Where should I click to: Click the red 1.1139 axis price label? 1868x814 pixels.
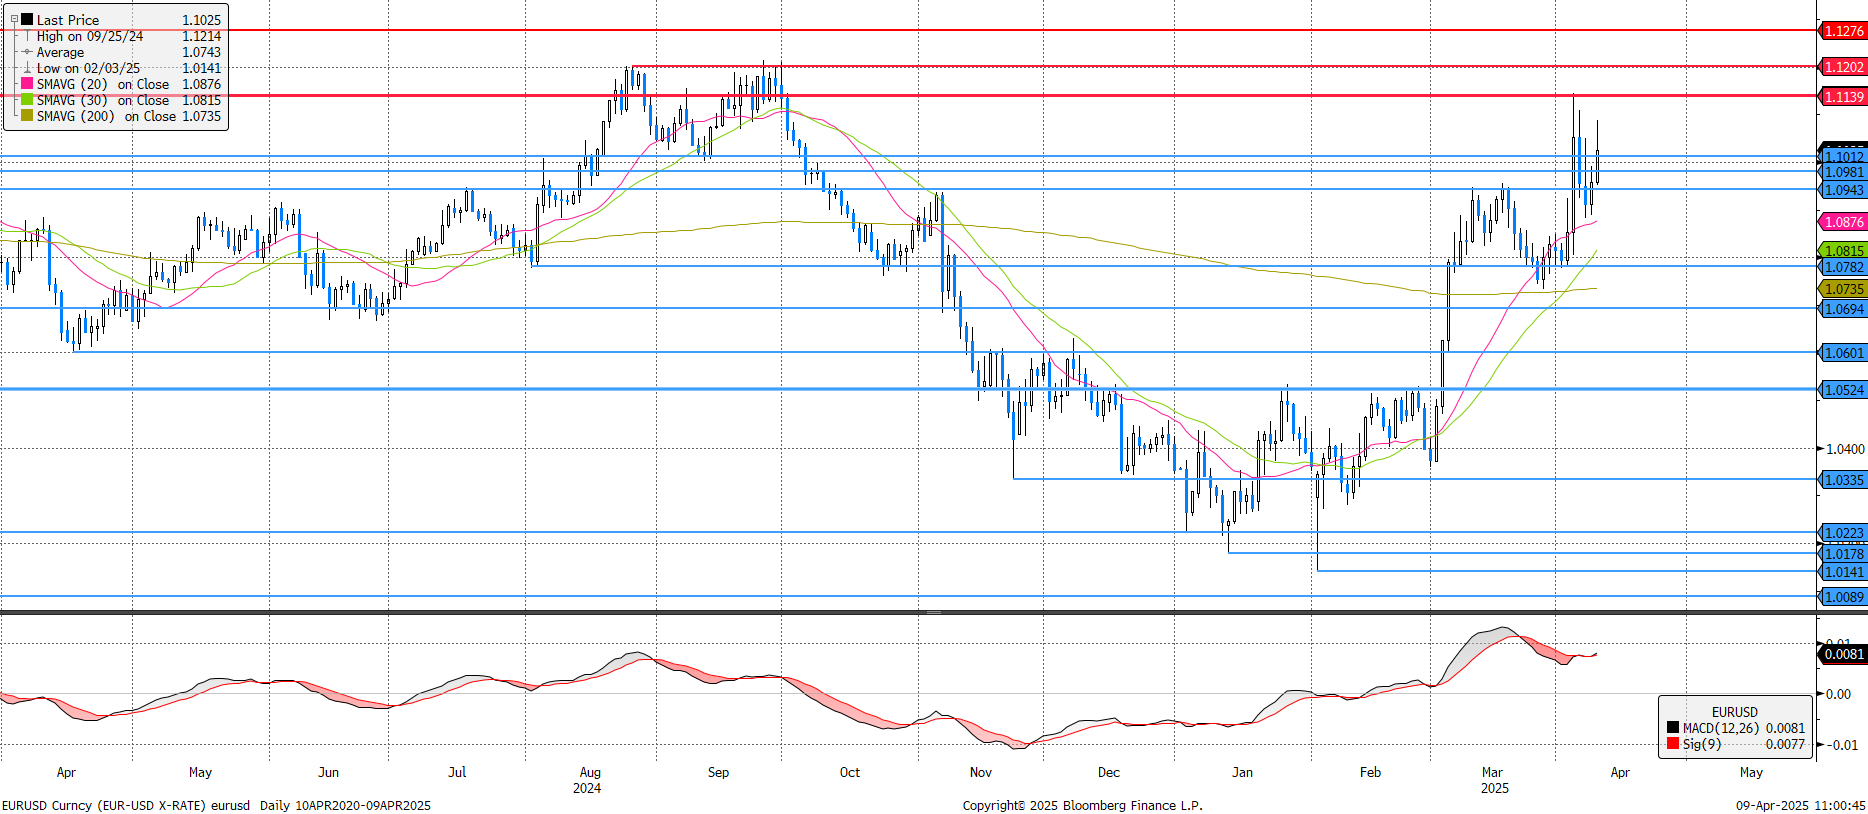pyautogui.click(x=1843, y=97)
